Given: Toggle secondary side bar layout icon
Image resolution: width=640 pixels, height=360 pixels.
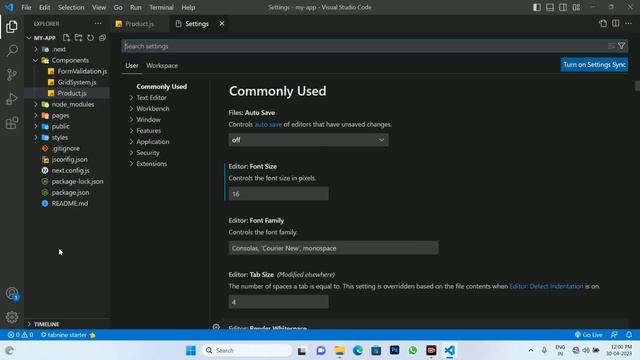Looking at the screenshot, I should [x=563, y=7].
